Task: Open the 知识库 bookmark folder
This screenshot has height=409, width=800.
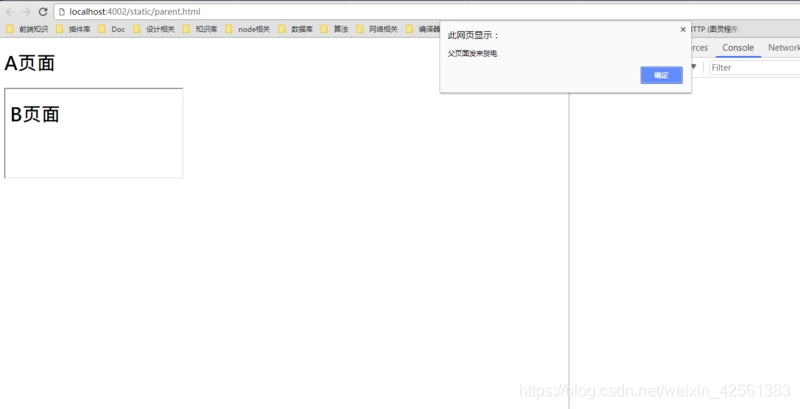Action: pyautogui.click(x=200, y=29)
